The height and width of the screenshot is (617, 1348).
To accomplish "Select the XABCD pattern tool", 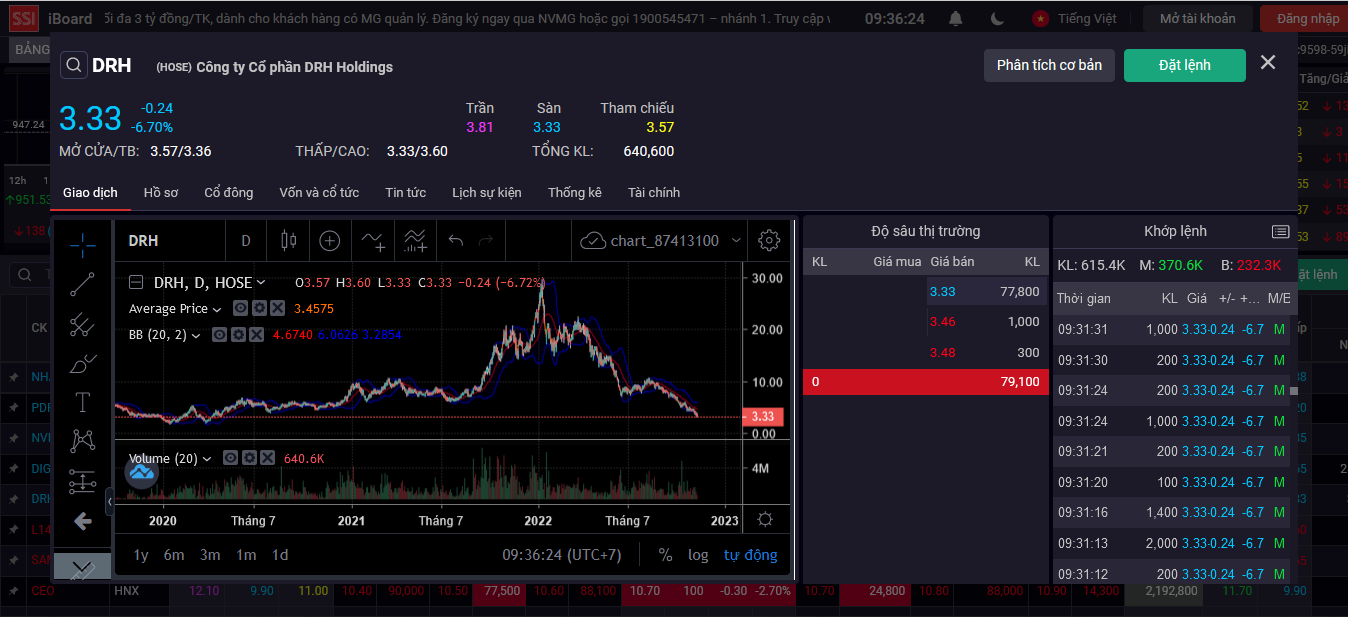I will [x=83, y=442].
